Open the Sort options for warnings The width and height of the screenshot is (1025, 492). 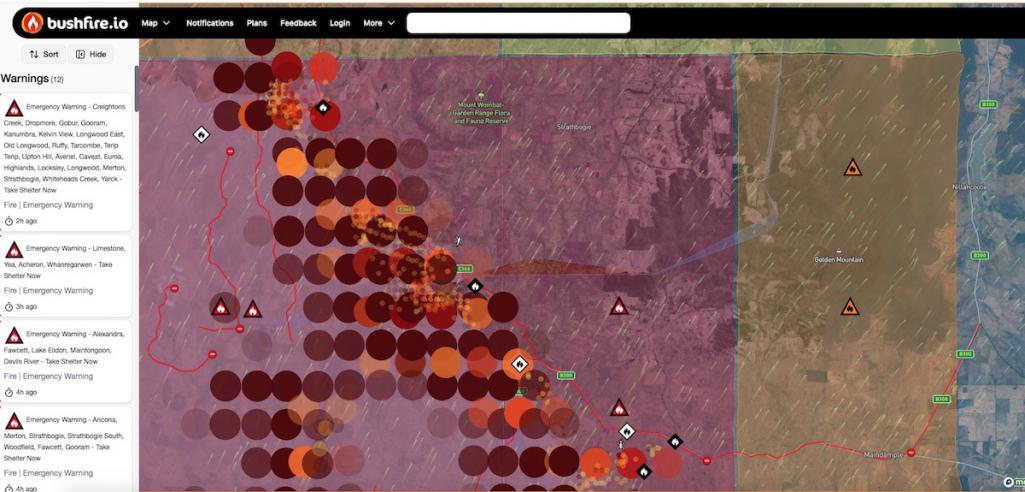coord(44,54)
